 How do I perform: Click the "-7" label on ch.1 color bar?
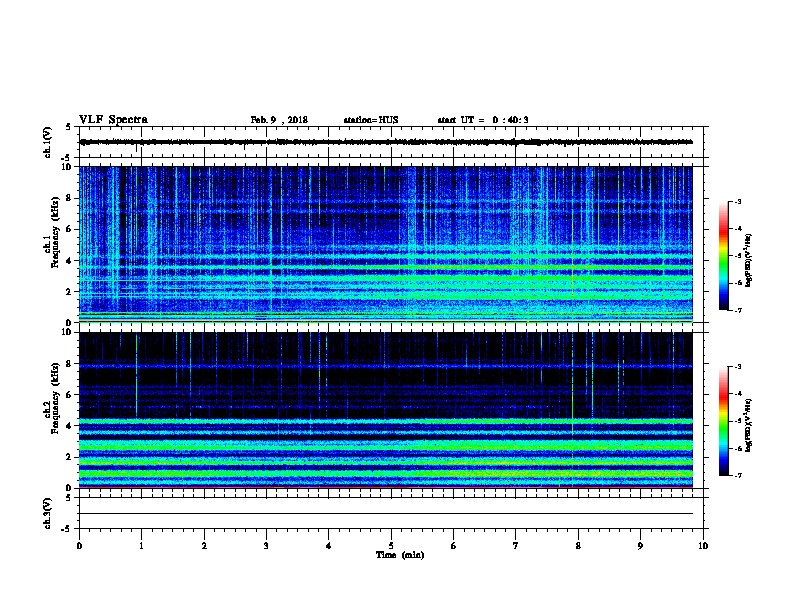pyautogui.click(x=737, y=310)
